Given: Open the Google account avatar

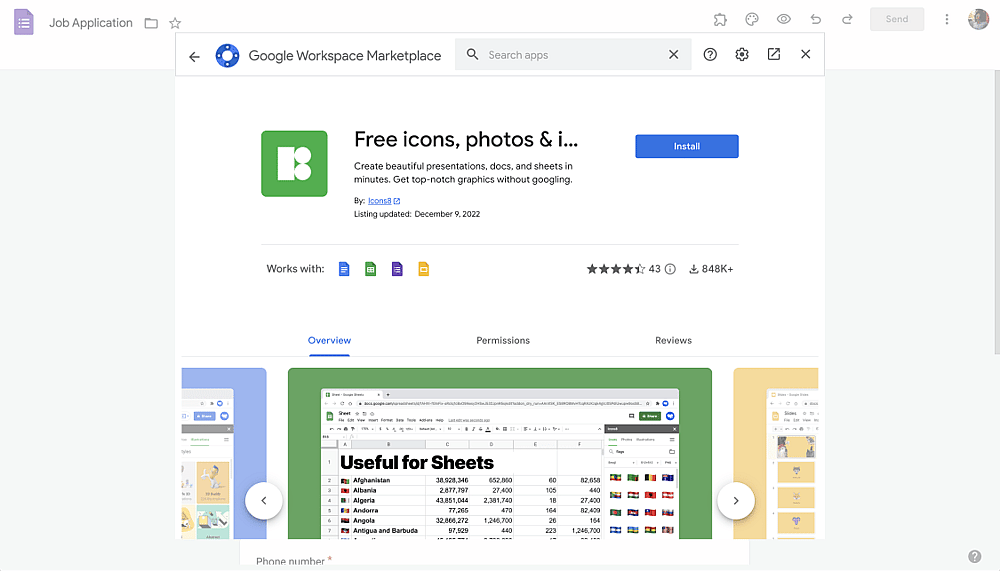Looking at the screenshot, I should (978, 19).
